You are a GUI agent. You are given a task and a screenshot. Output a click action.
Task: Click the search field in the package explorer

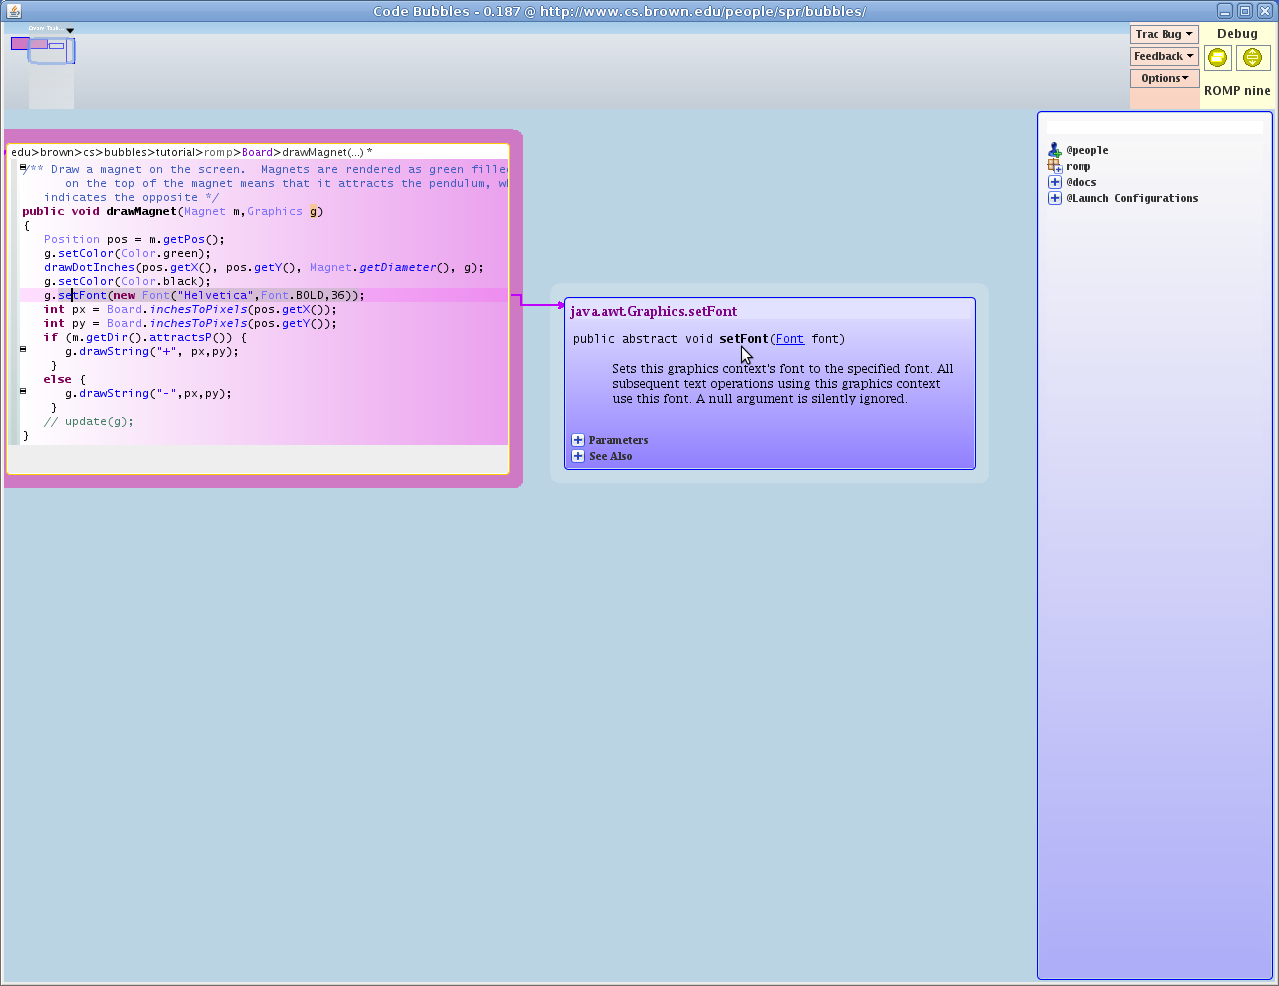click(x=1154, y=128)
